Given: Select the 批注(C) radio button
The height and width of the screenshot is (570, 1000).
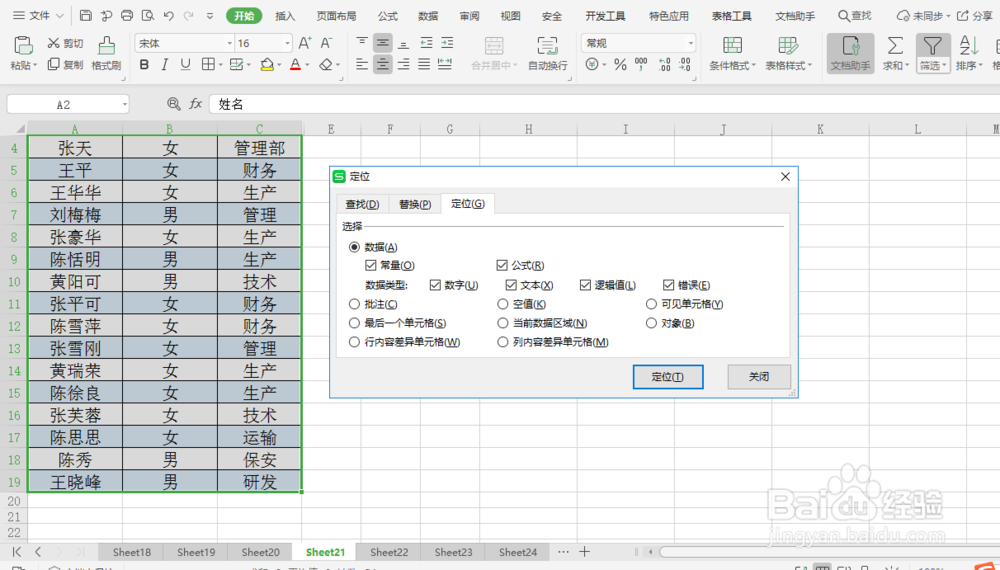Looking at the screenshot, I should point(354,304).
